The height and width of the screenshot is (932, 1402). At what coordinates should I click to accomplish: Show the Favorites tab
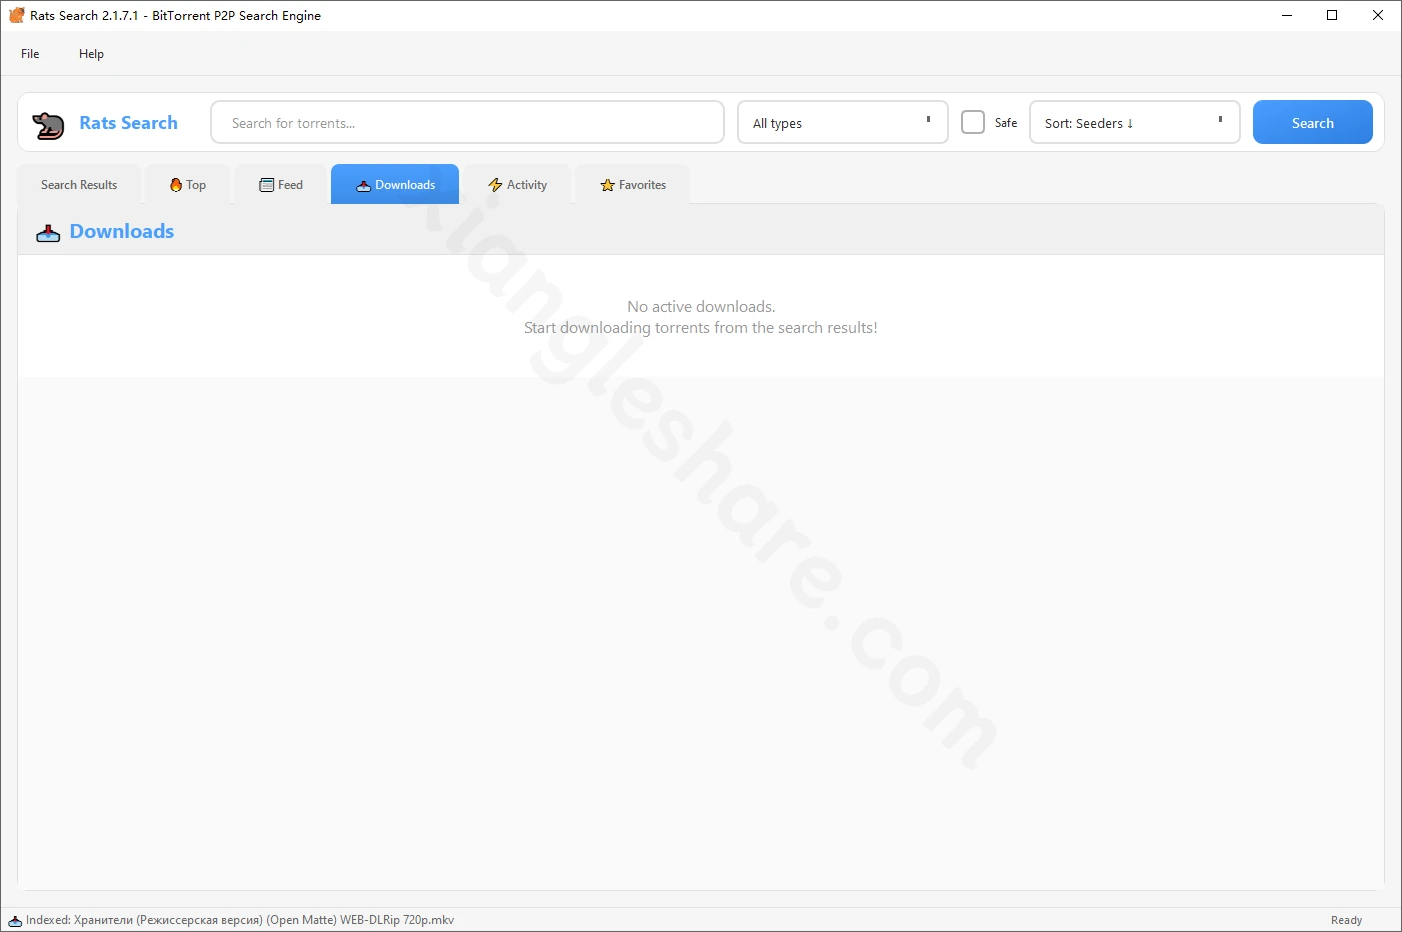(x=632, y=185)
